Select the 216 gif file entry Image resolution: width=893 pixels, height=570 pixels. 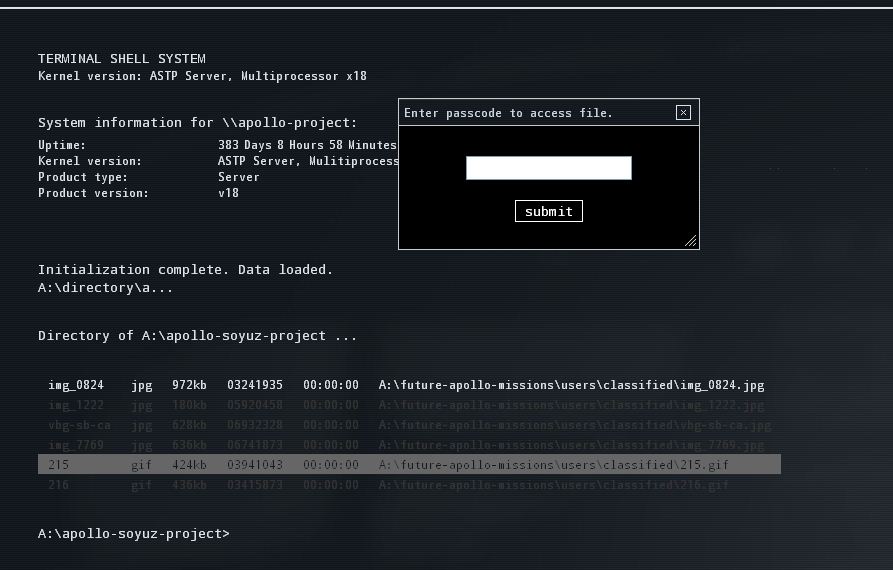tap(59, 485)
